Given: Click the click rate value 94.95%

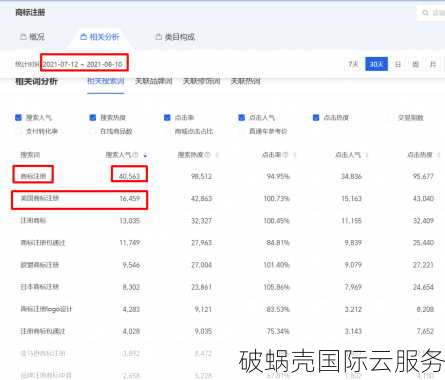Looking at the screenshot, I should point(278,176).
